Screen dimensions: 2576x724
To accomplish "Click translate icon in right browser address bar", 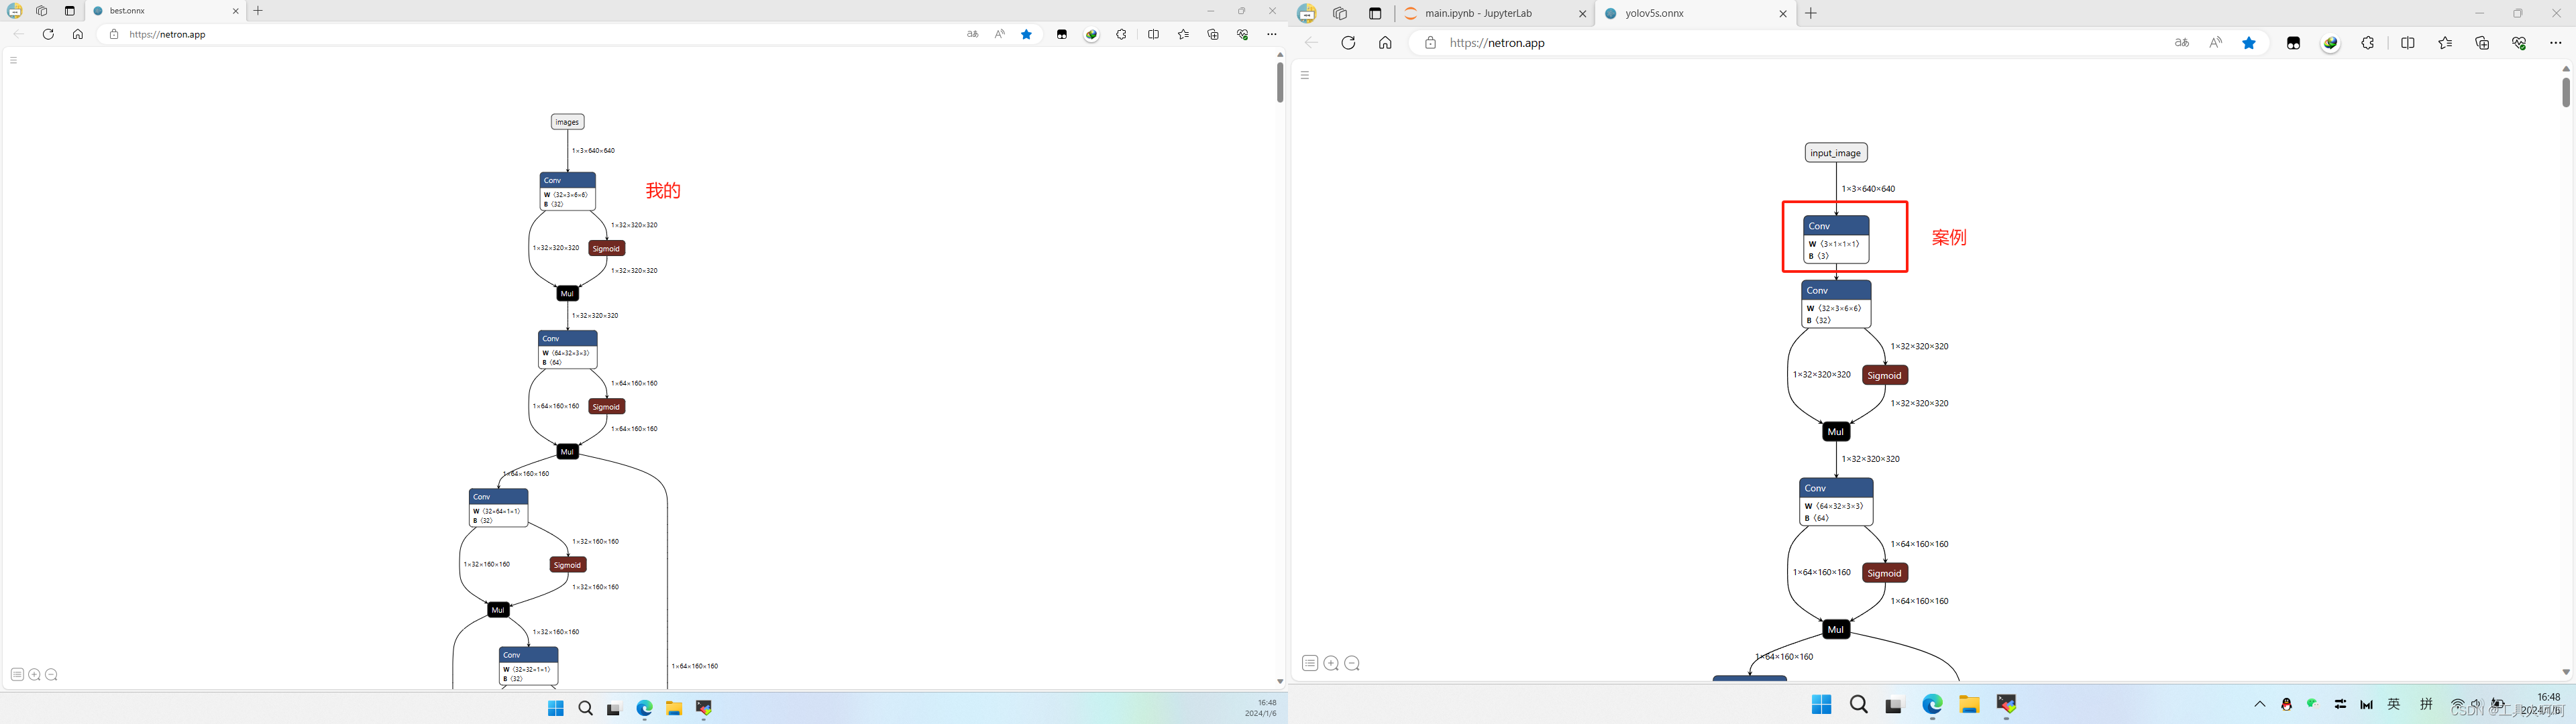I will click(2182, 43).
